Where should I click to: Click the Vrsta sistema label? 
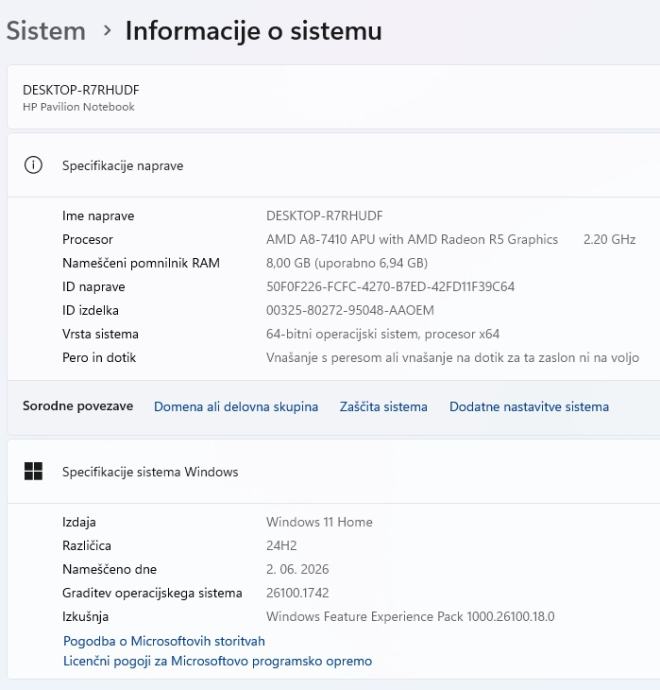(x=100, y=334)
